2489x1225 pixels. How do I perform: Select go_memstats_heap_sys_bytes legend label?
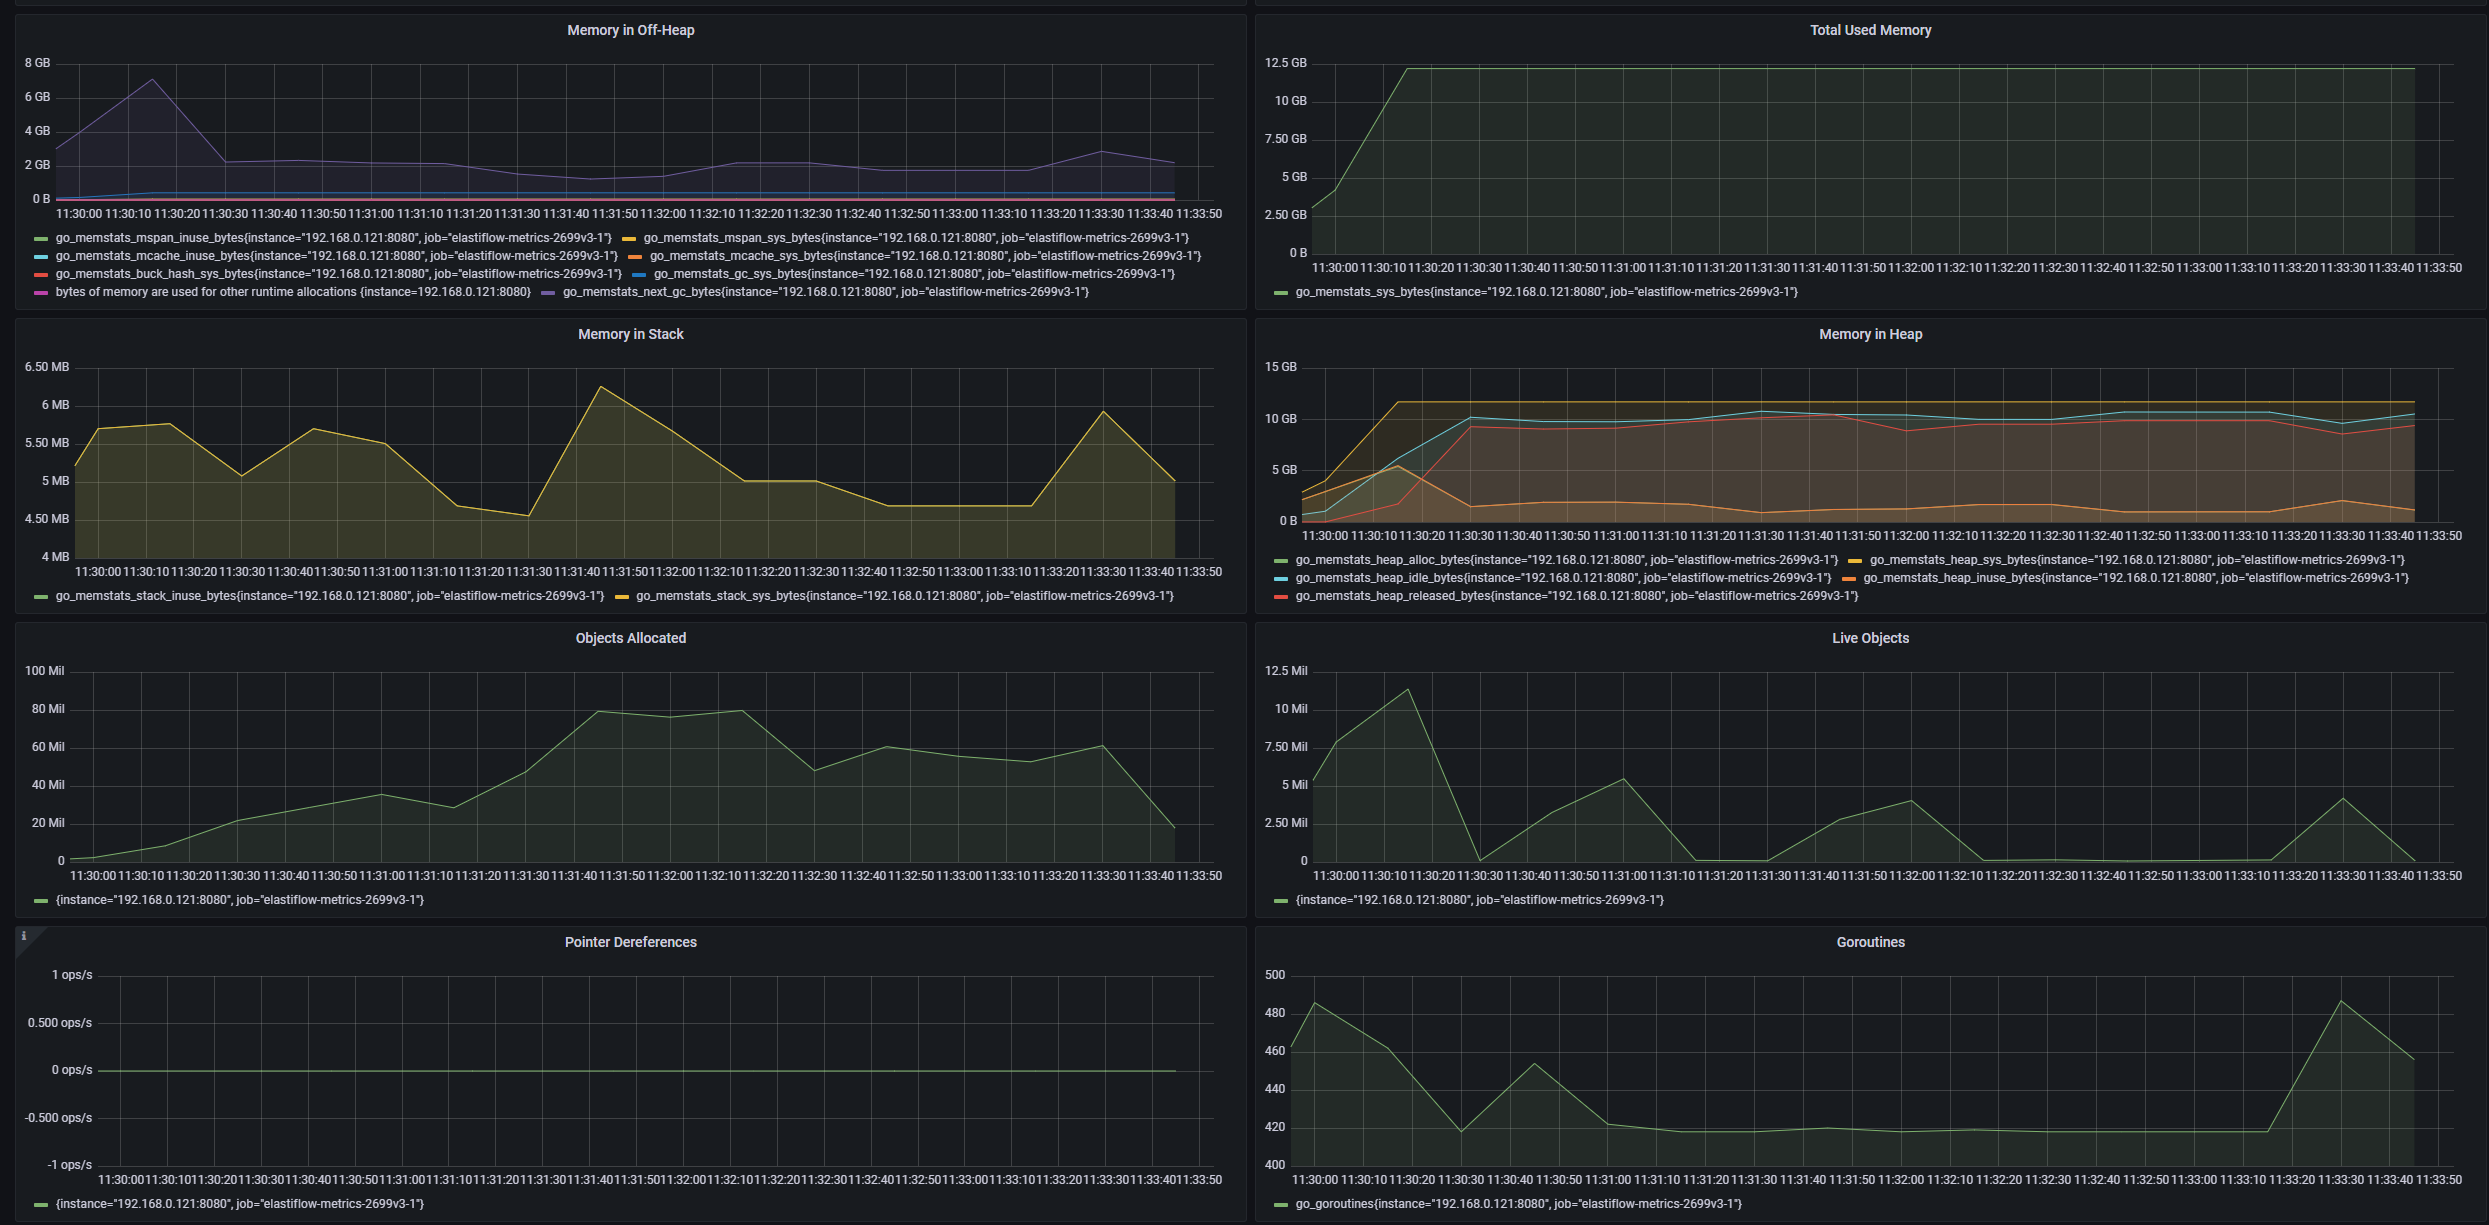[x=2136, y=560]
